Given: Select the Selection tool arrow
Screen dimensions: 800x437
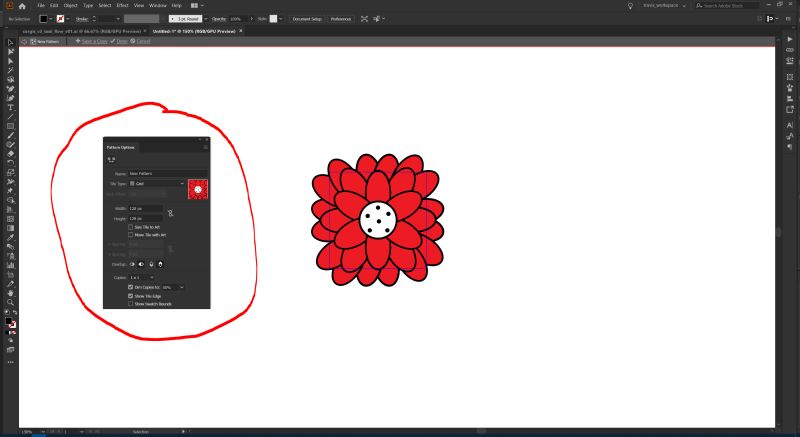Looking at the screenshot, I should coord(10,42).
